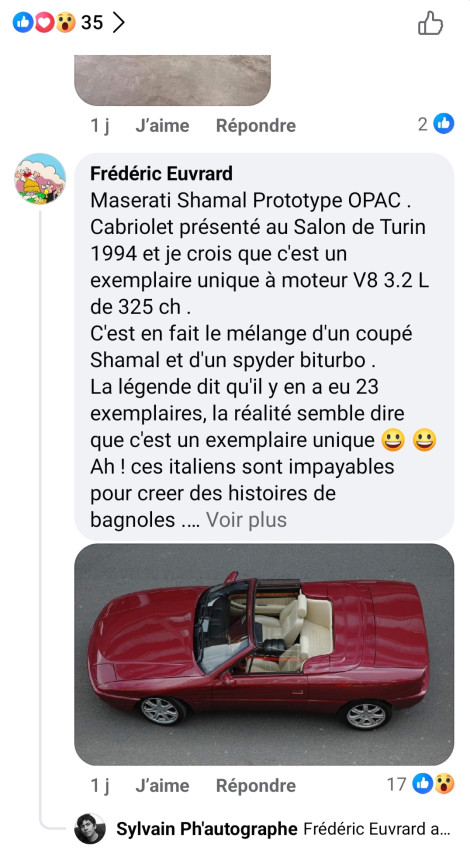Like the Maserati Shamal comment via J'aime
470x860 pixels.
162,785
